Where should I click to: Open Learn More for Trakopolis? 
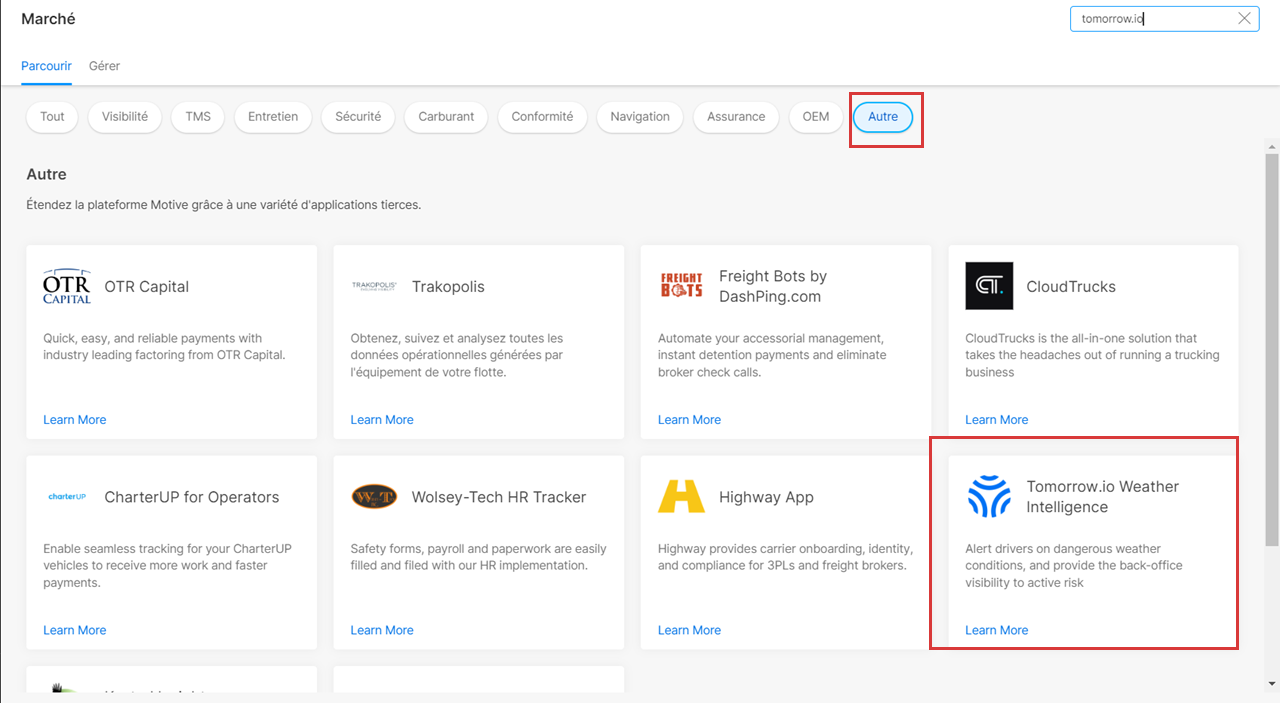pyautogui.click(x=382, y=420)
